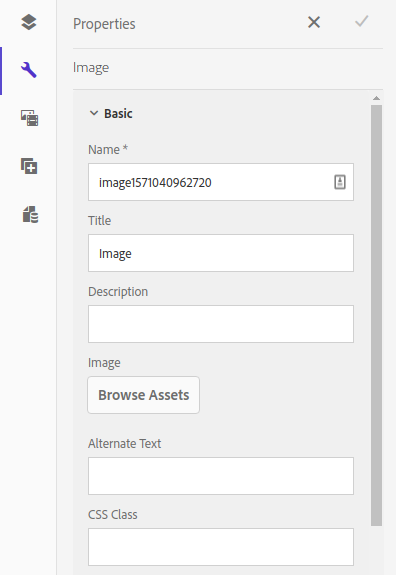The image size is (396, 575).
Task: Click the vertical scrollbar thumb
Action: pyautogui.click(x=376, y=315)
